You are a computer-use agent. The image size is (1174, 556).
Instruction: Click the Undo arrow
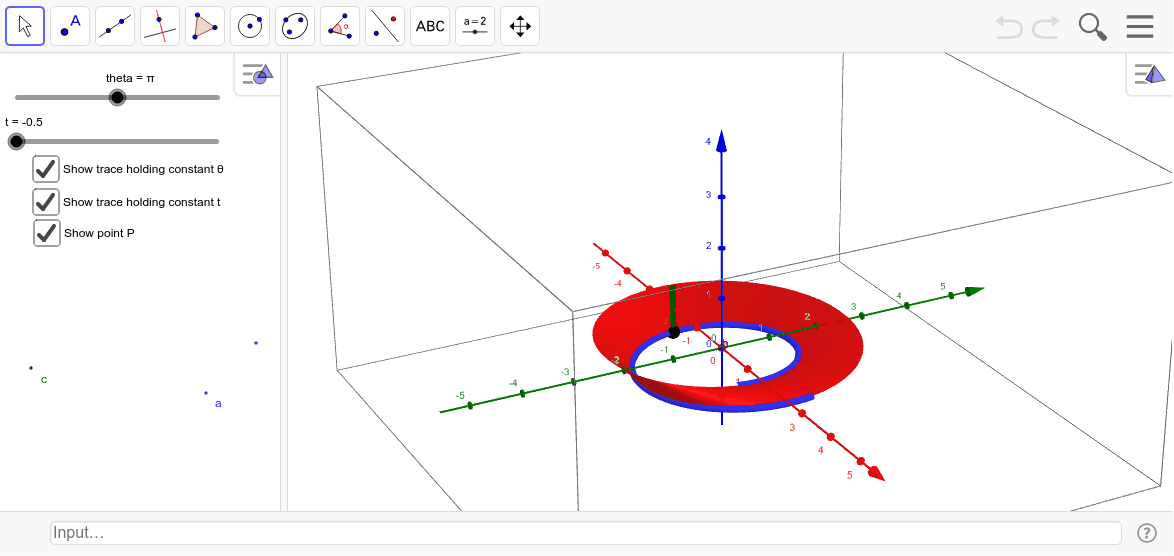[x=1009, y=27]
